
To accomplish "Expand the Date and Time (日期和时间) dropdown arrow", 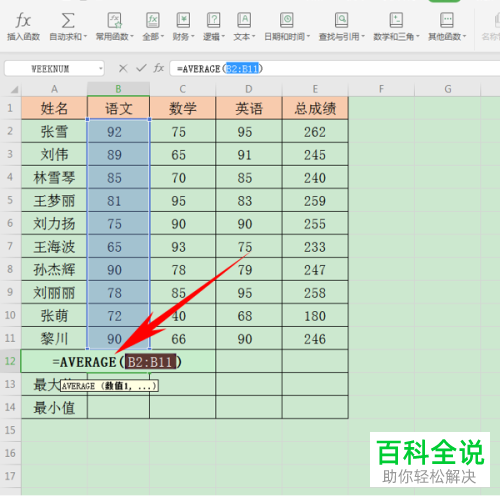I will click(x=308, y=37).
